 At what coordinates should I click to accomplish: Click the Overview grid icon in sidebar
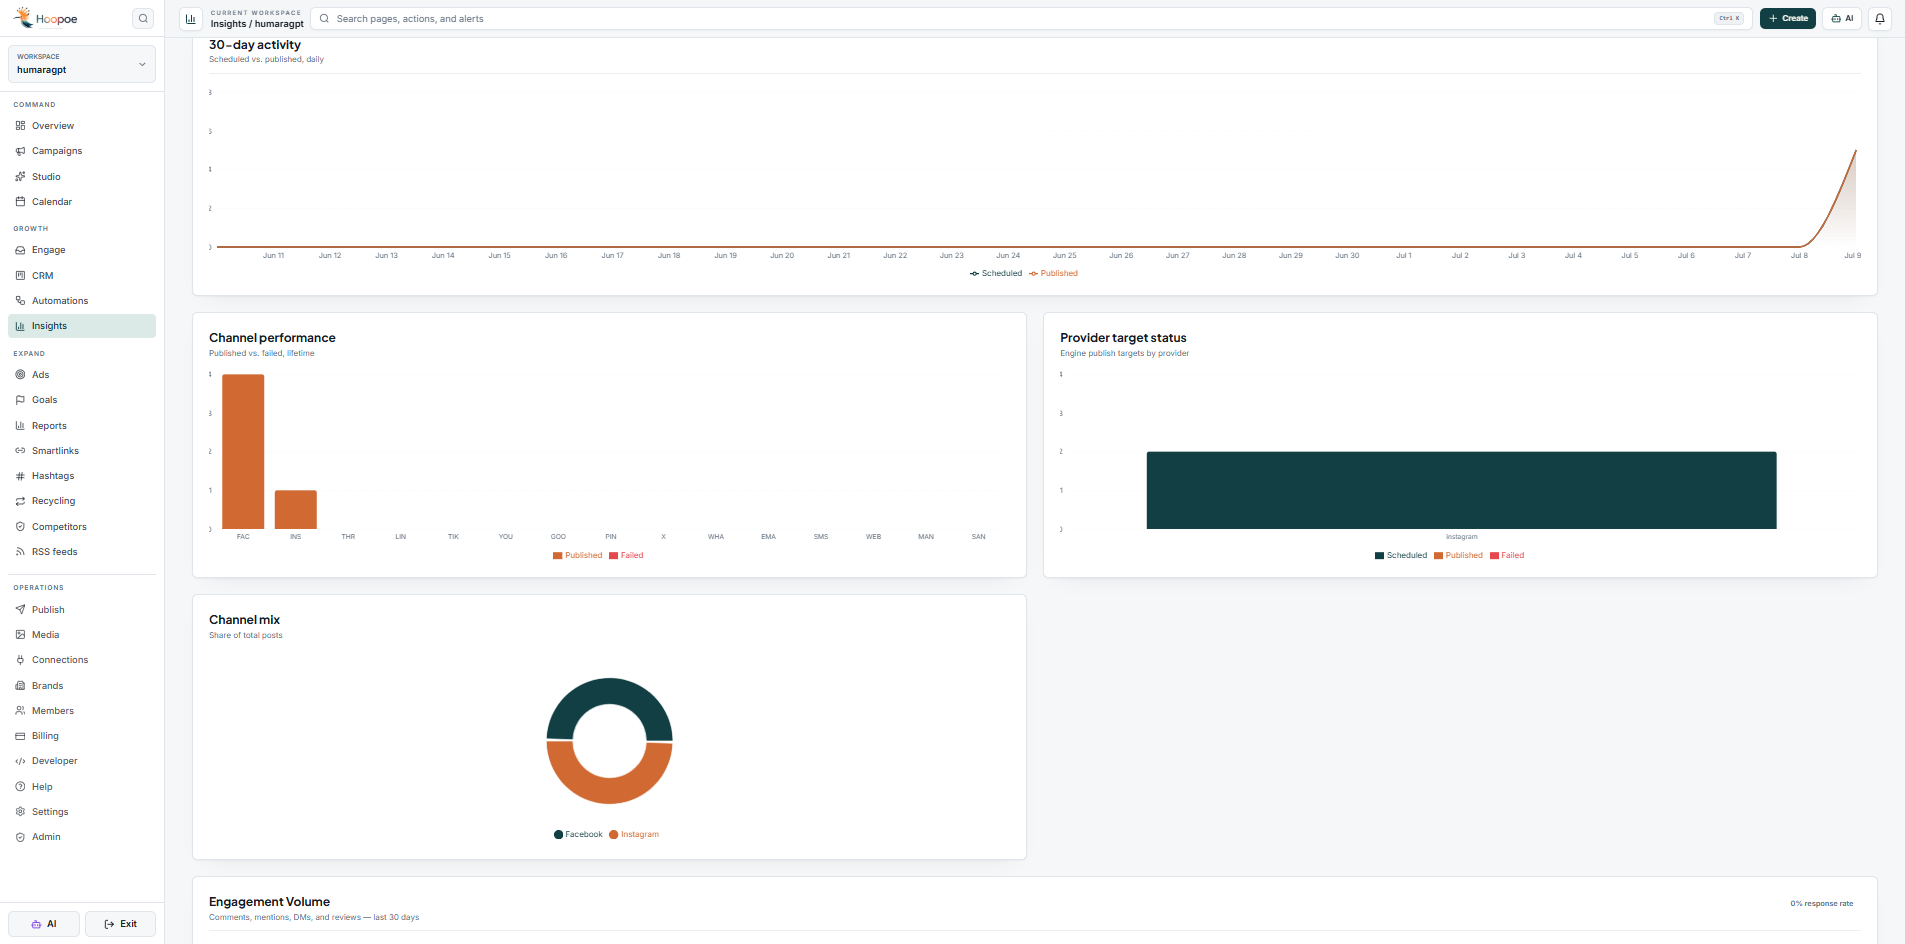point(20,126)
